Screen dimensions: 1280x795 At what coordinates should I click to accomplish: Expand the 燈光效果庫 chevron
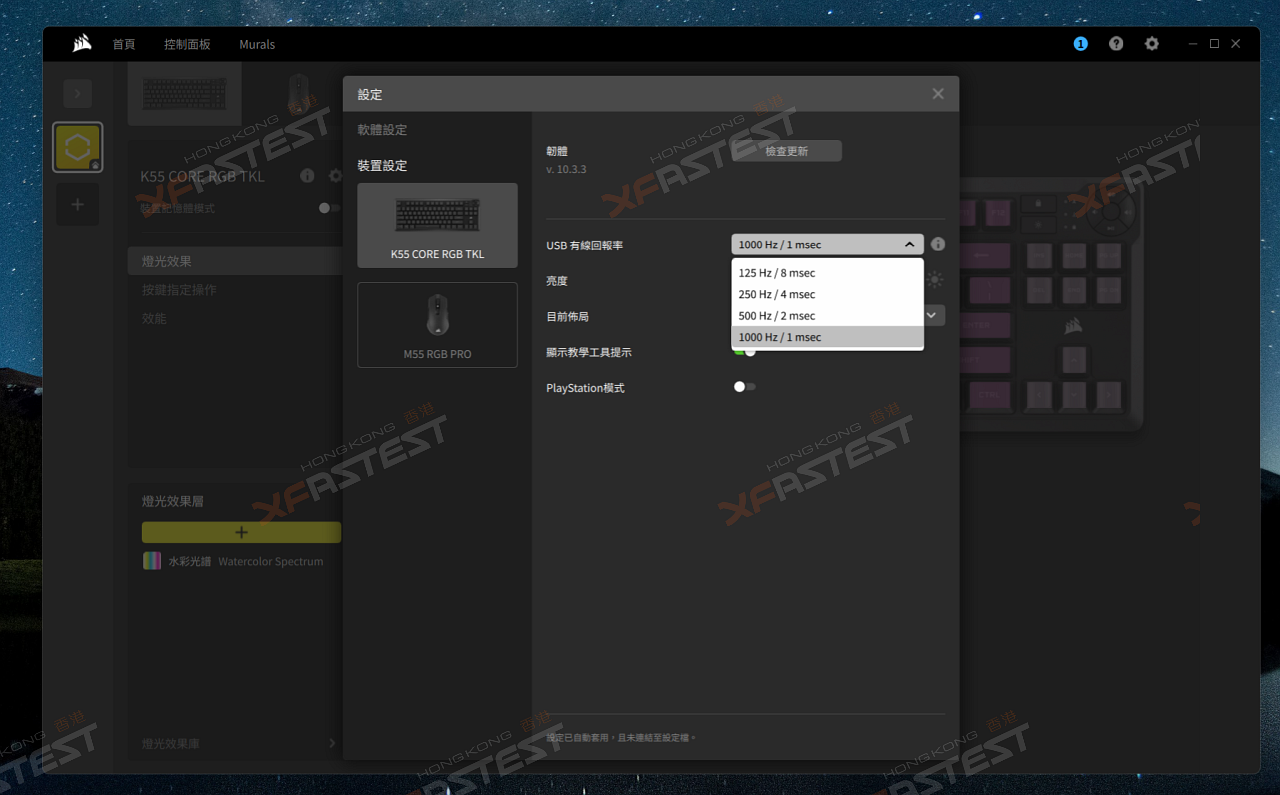coord(332,743)
